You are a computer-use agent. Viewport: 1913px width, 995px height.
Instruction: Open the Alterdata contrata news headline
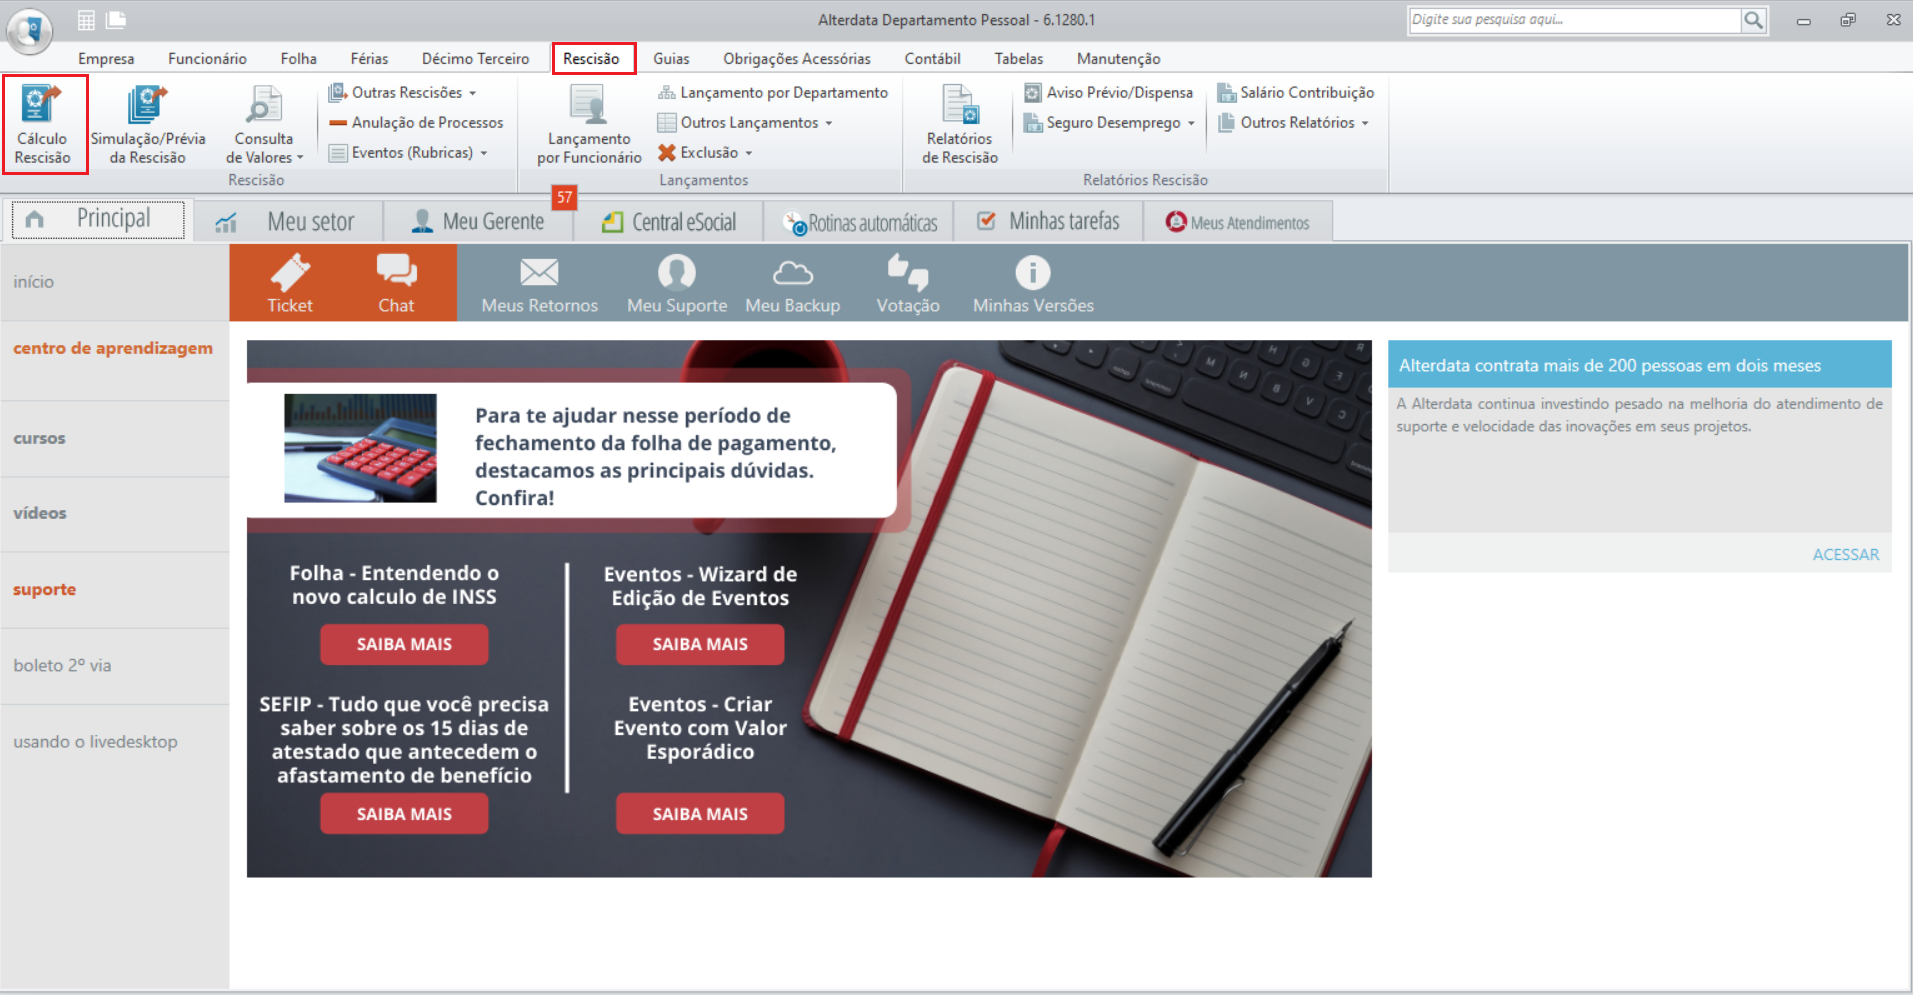click(x=1609, y=365)
